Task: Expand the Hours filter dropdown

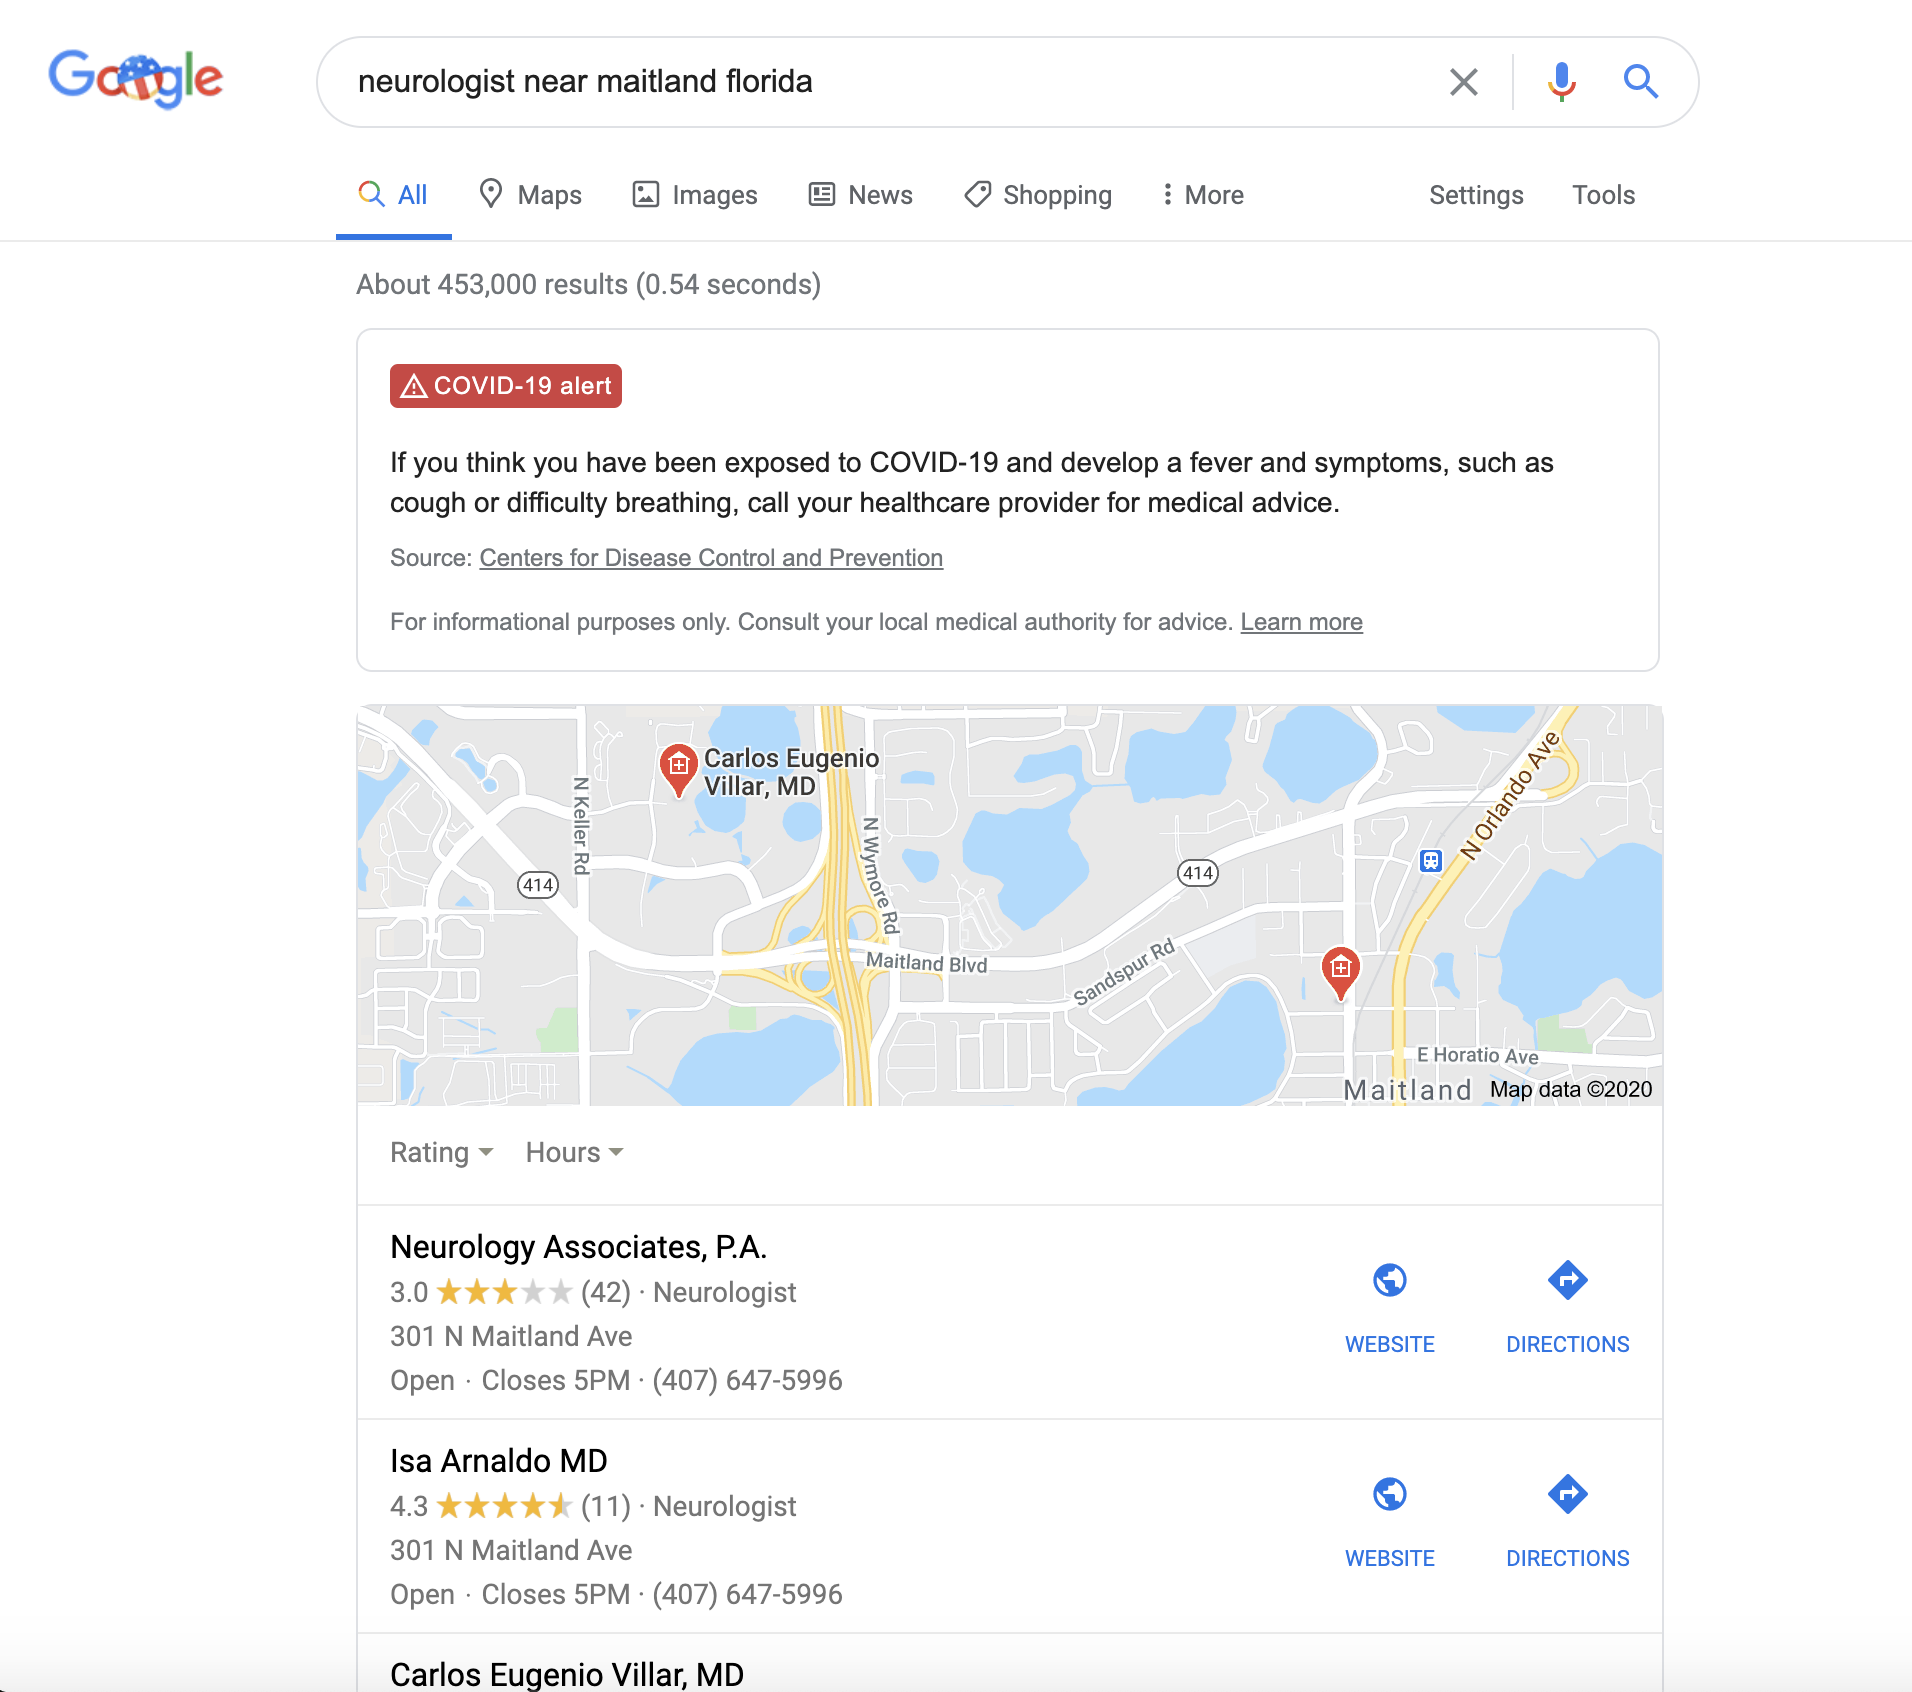Action: pos(574,1153)
